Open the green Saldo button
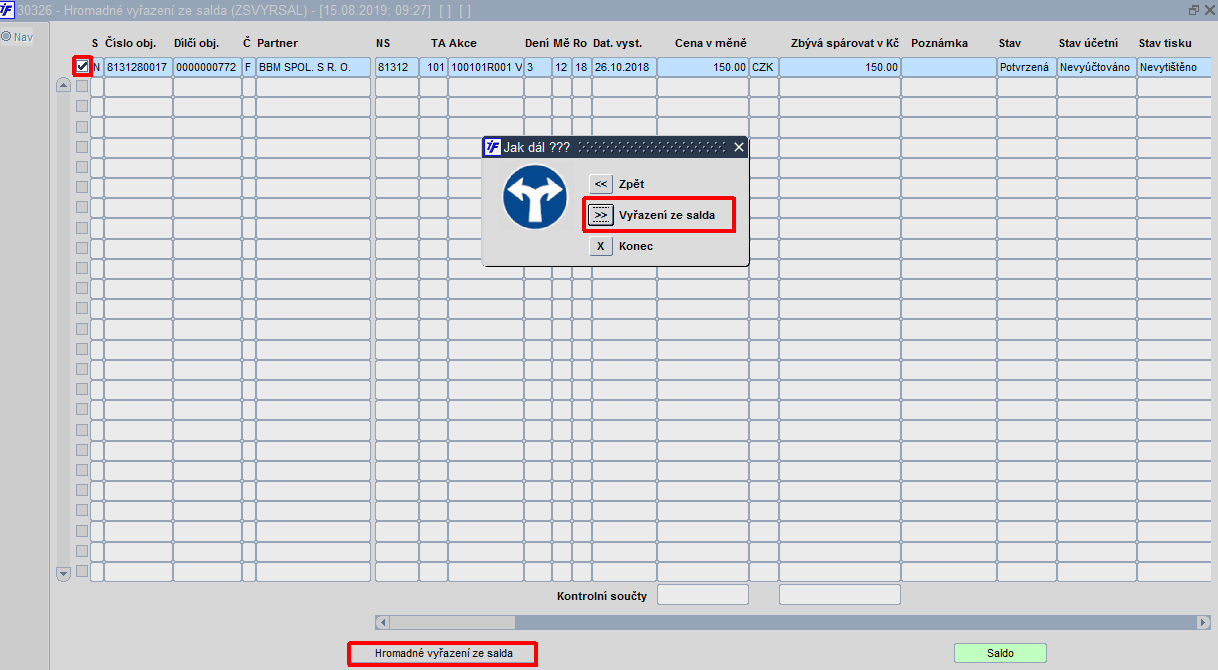Screen dimensions: 1218x670 (1000, 653)
